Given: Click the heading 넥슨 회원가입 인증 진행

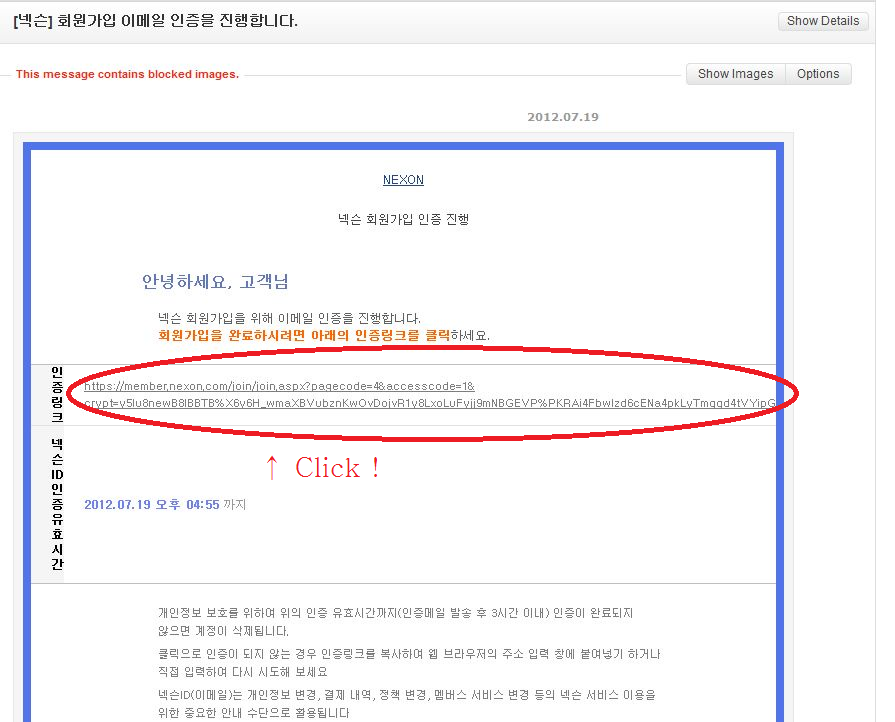Looking at the screenshot, I should [403, 219].
